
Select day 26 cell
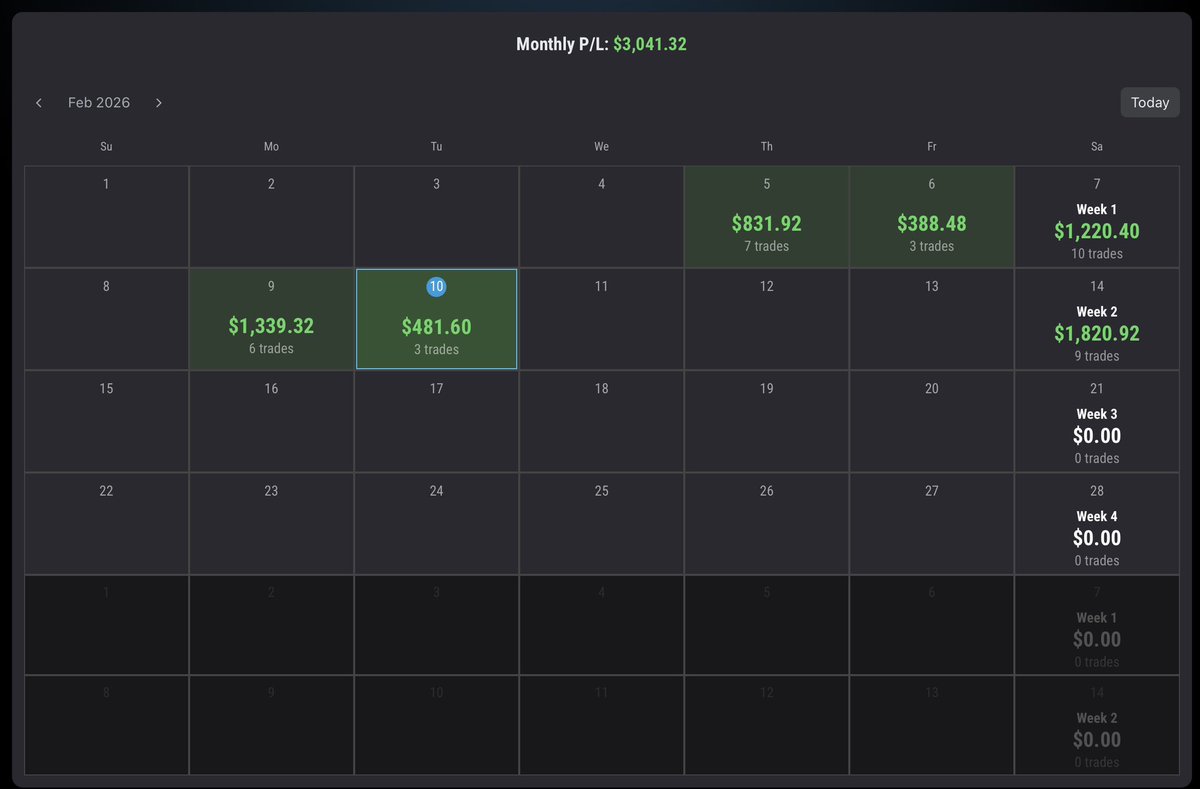[767, 523]
